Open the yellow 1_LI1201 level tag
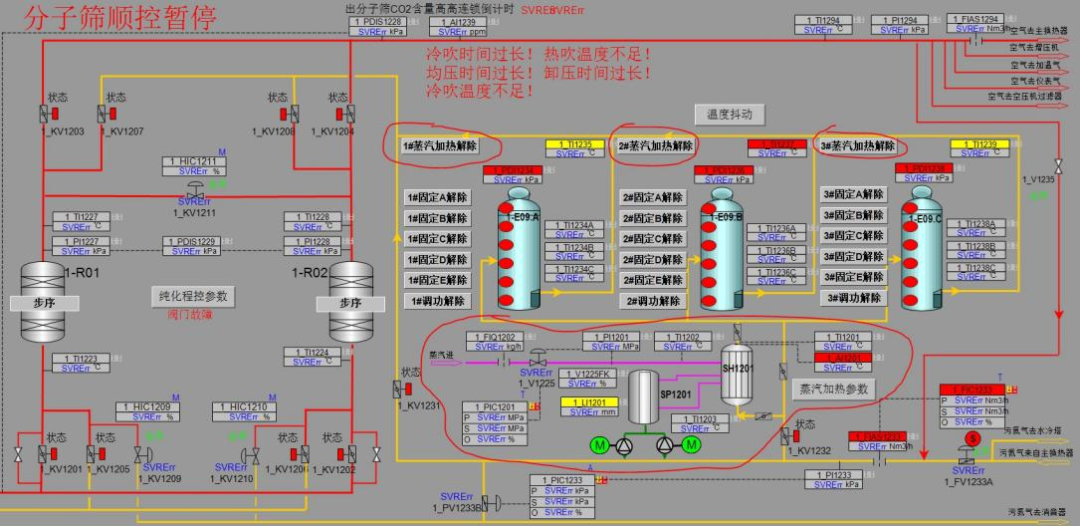Viewport: 1080px width, 526px height. point(590,407)
